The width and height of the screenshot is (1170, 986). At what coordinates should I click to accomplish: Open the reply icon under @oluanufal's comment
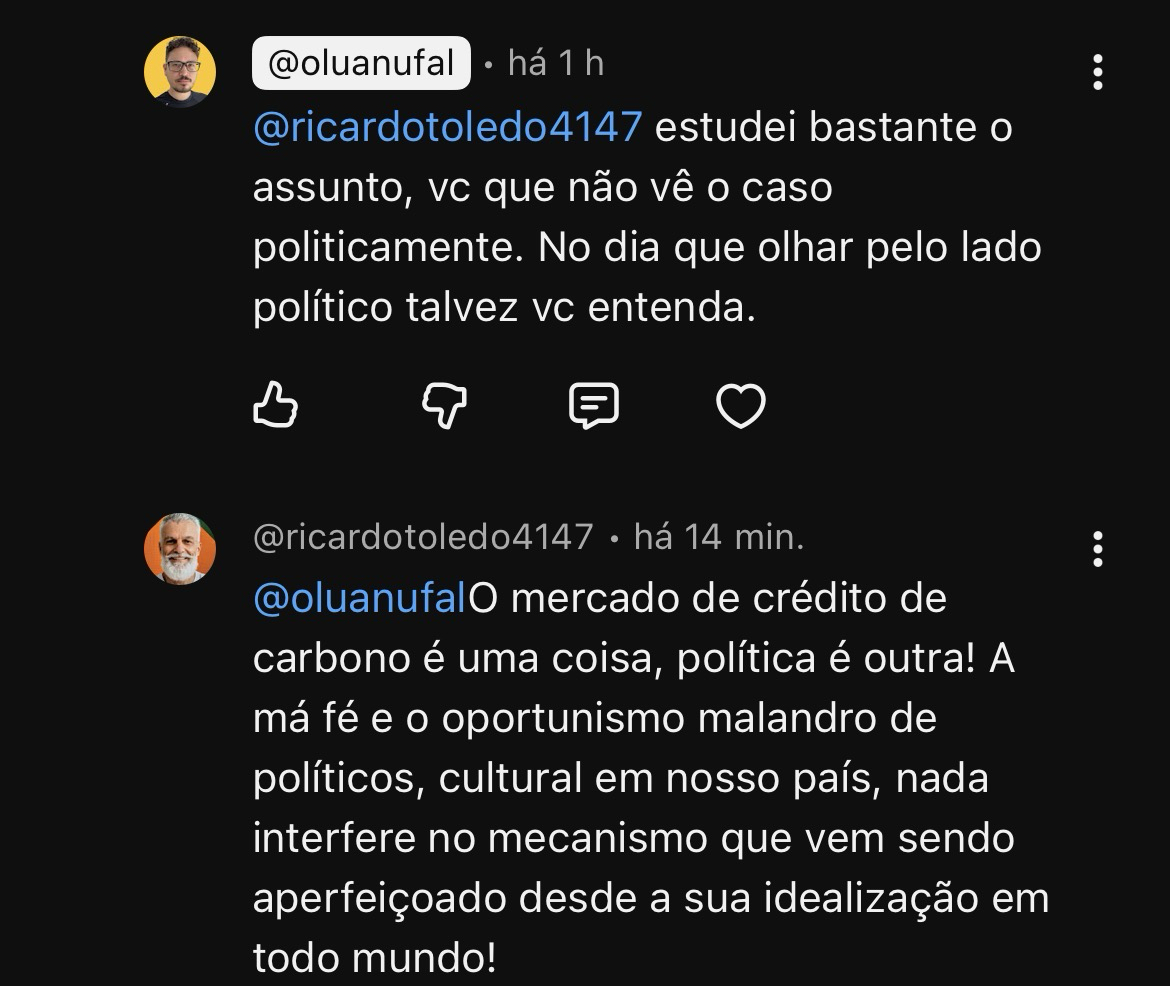pyautogui.click(x=593, y=406)
